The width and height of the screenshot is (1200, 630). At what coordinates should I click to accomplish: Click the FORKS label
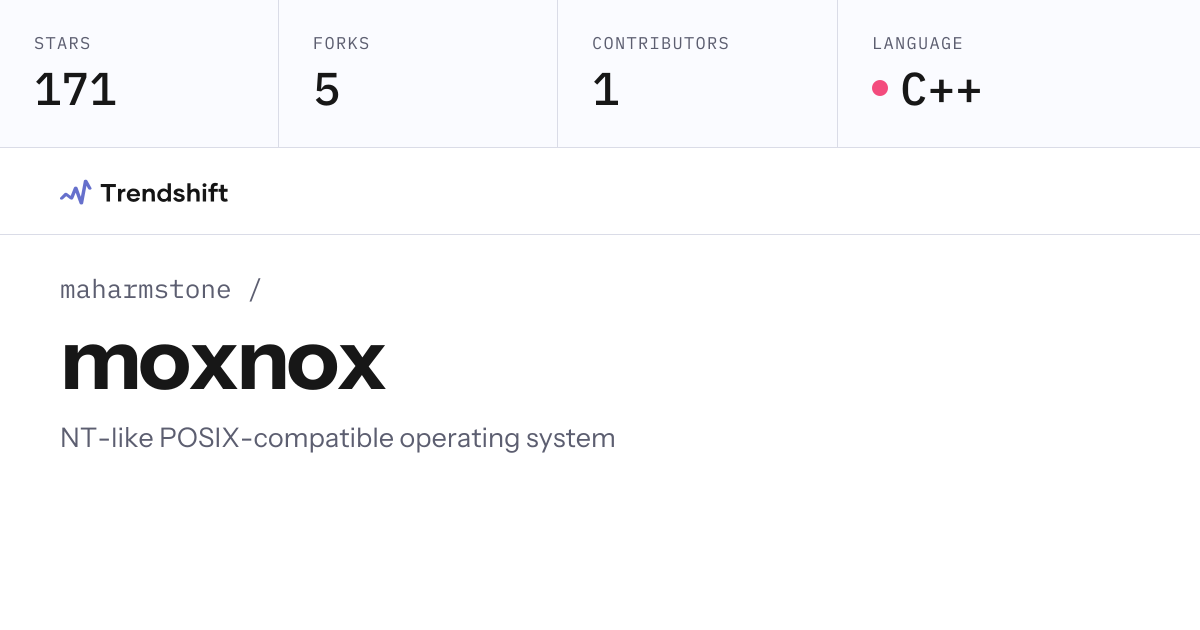[341, 44]
